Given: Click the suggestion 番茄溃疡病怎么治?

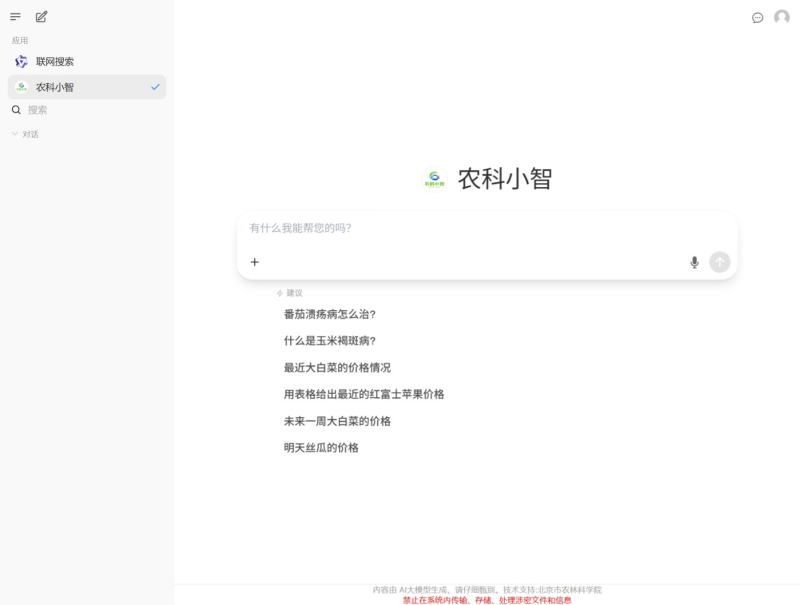Looking at the screenshot, I should pyautogui.click(x=330, y=313).
